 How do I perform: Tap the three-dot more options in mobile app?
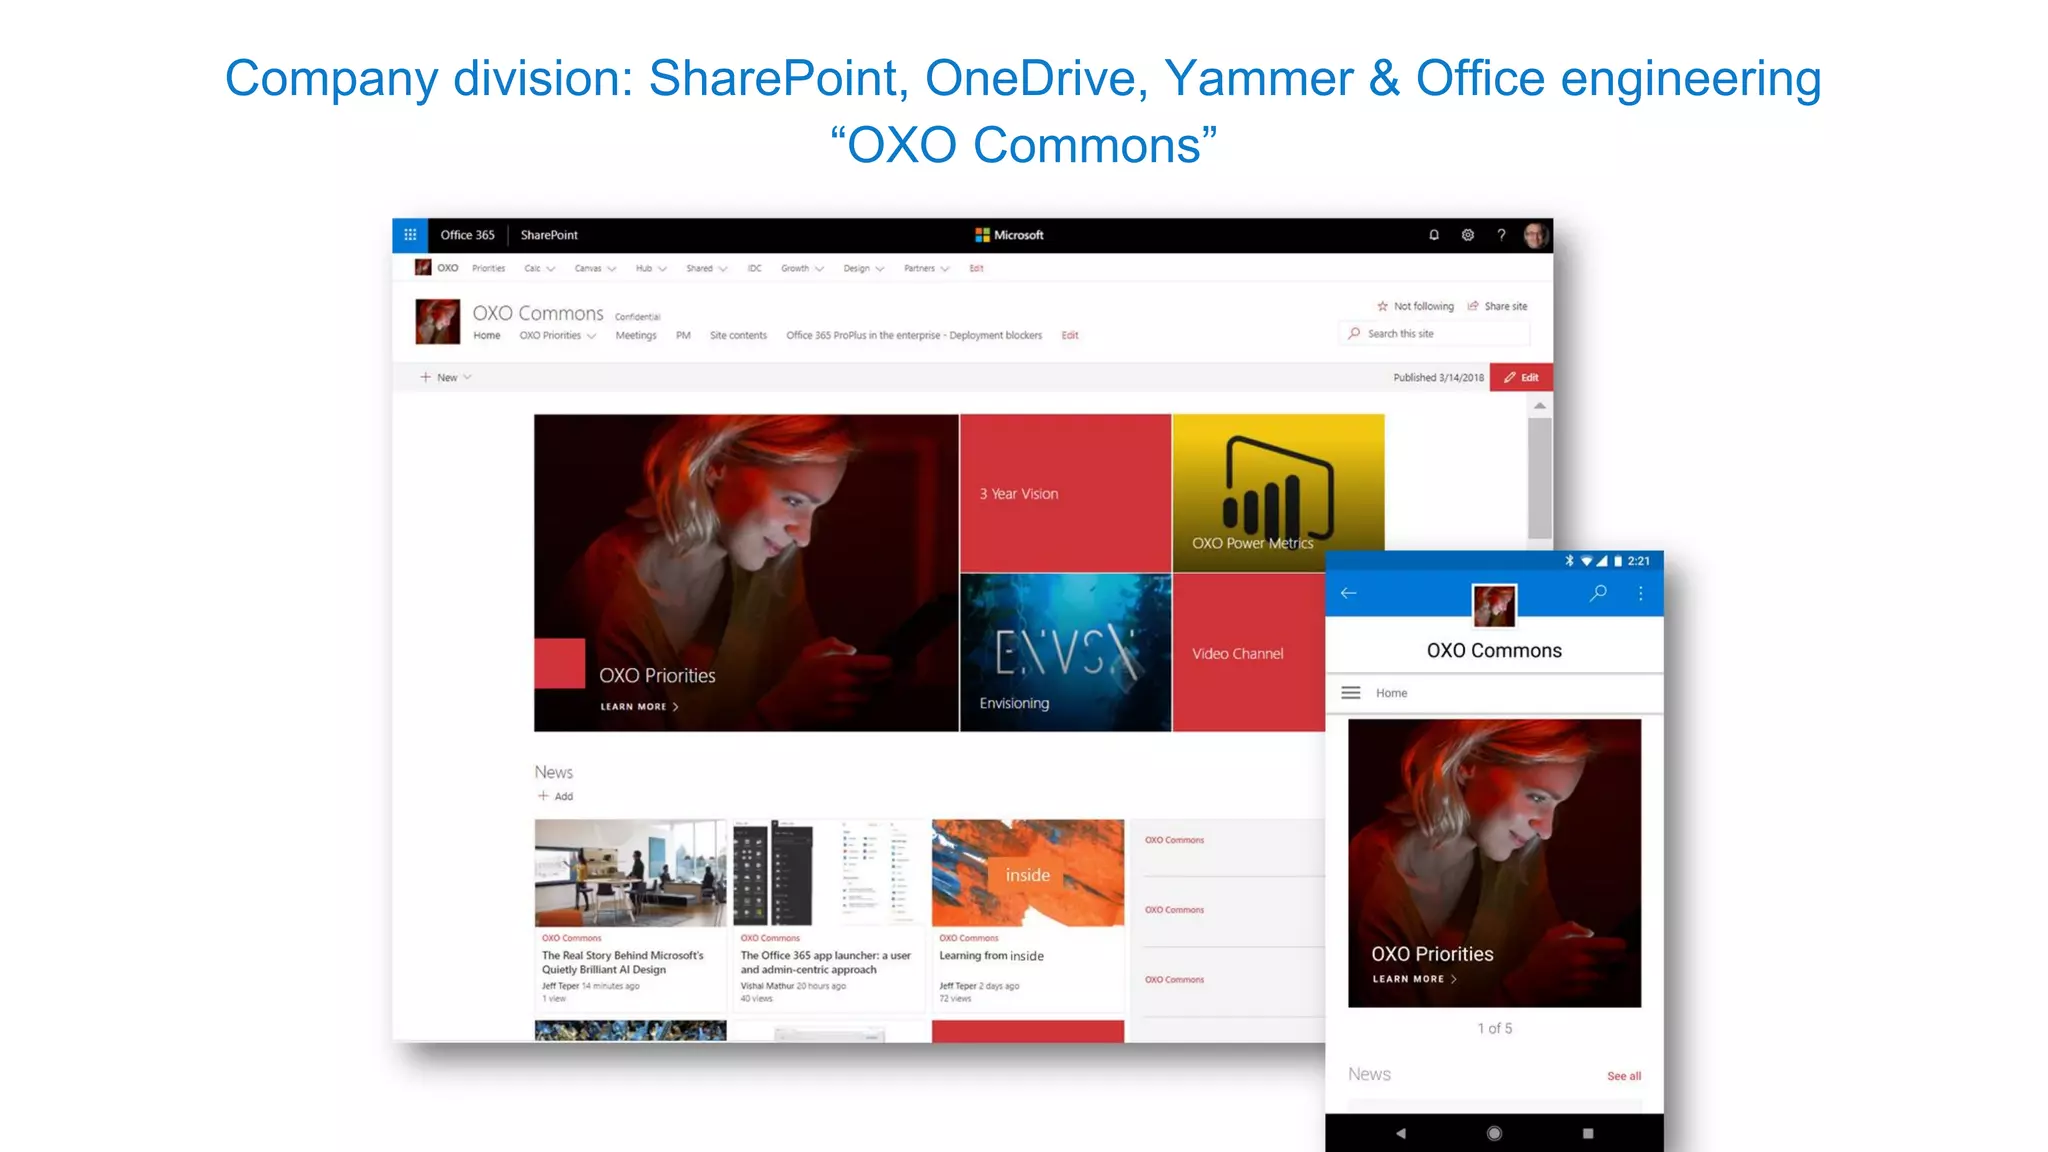pos(1641,593)
